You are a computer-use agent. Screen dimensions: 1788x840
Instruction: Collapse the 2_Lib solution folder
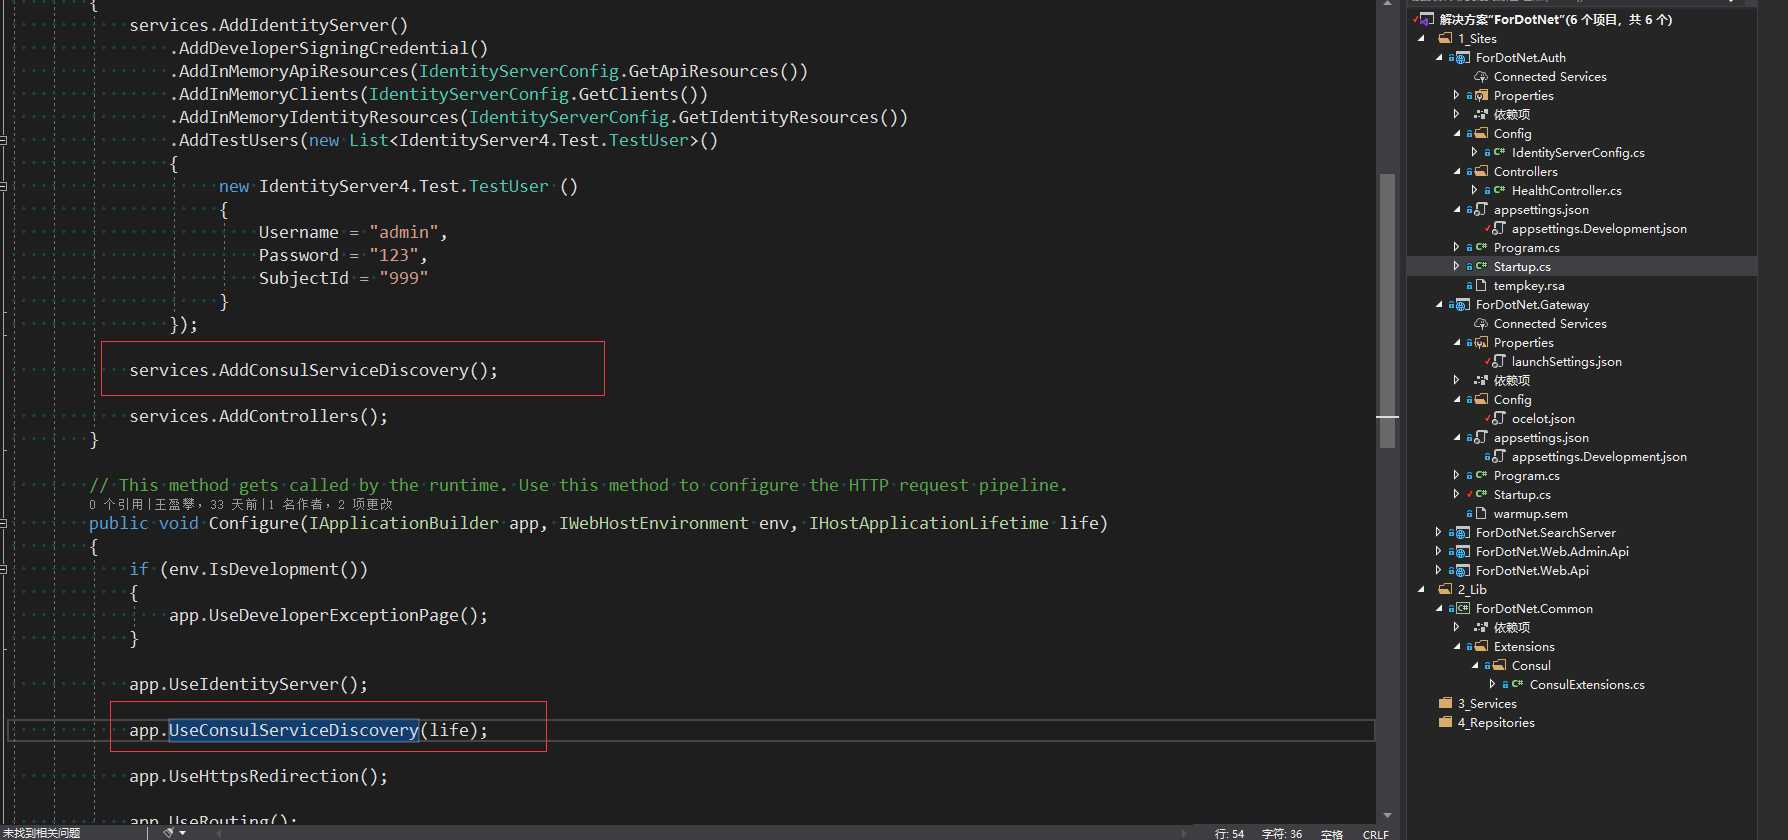(x=1422, y=589)
